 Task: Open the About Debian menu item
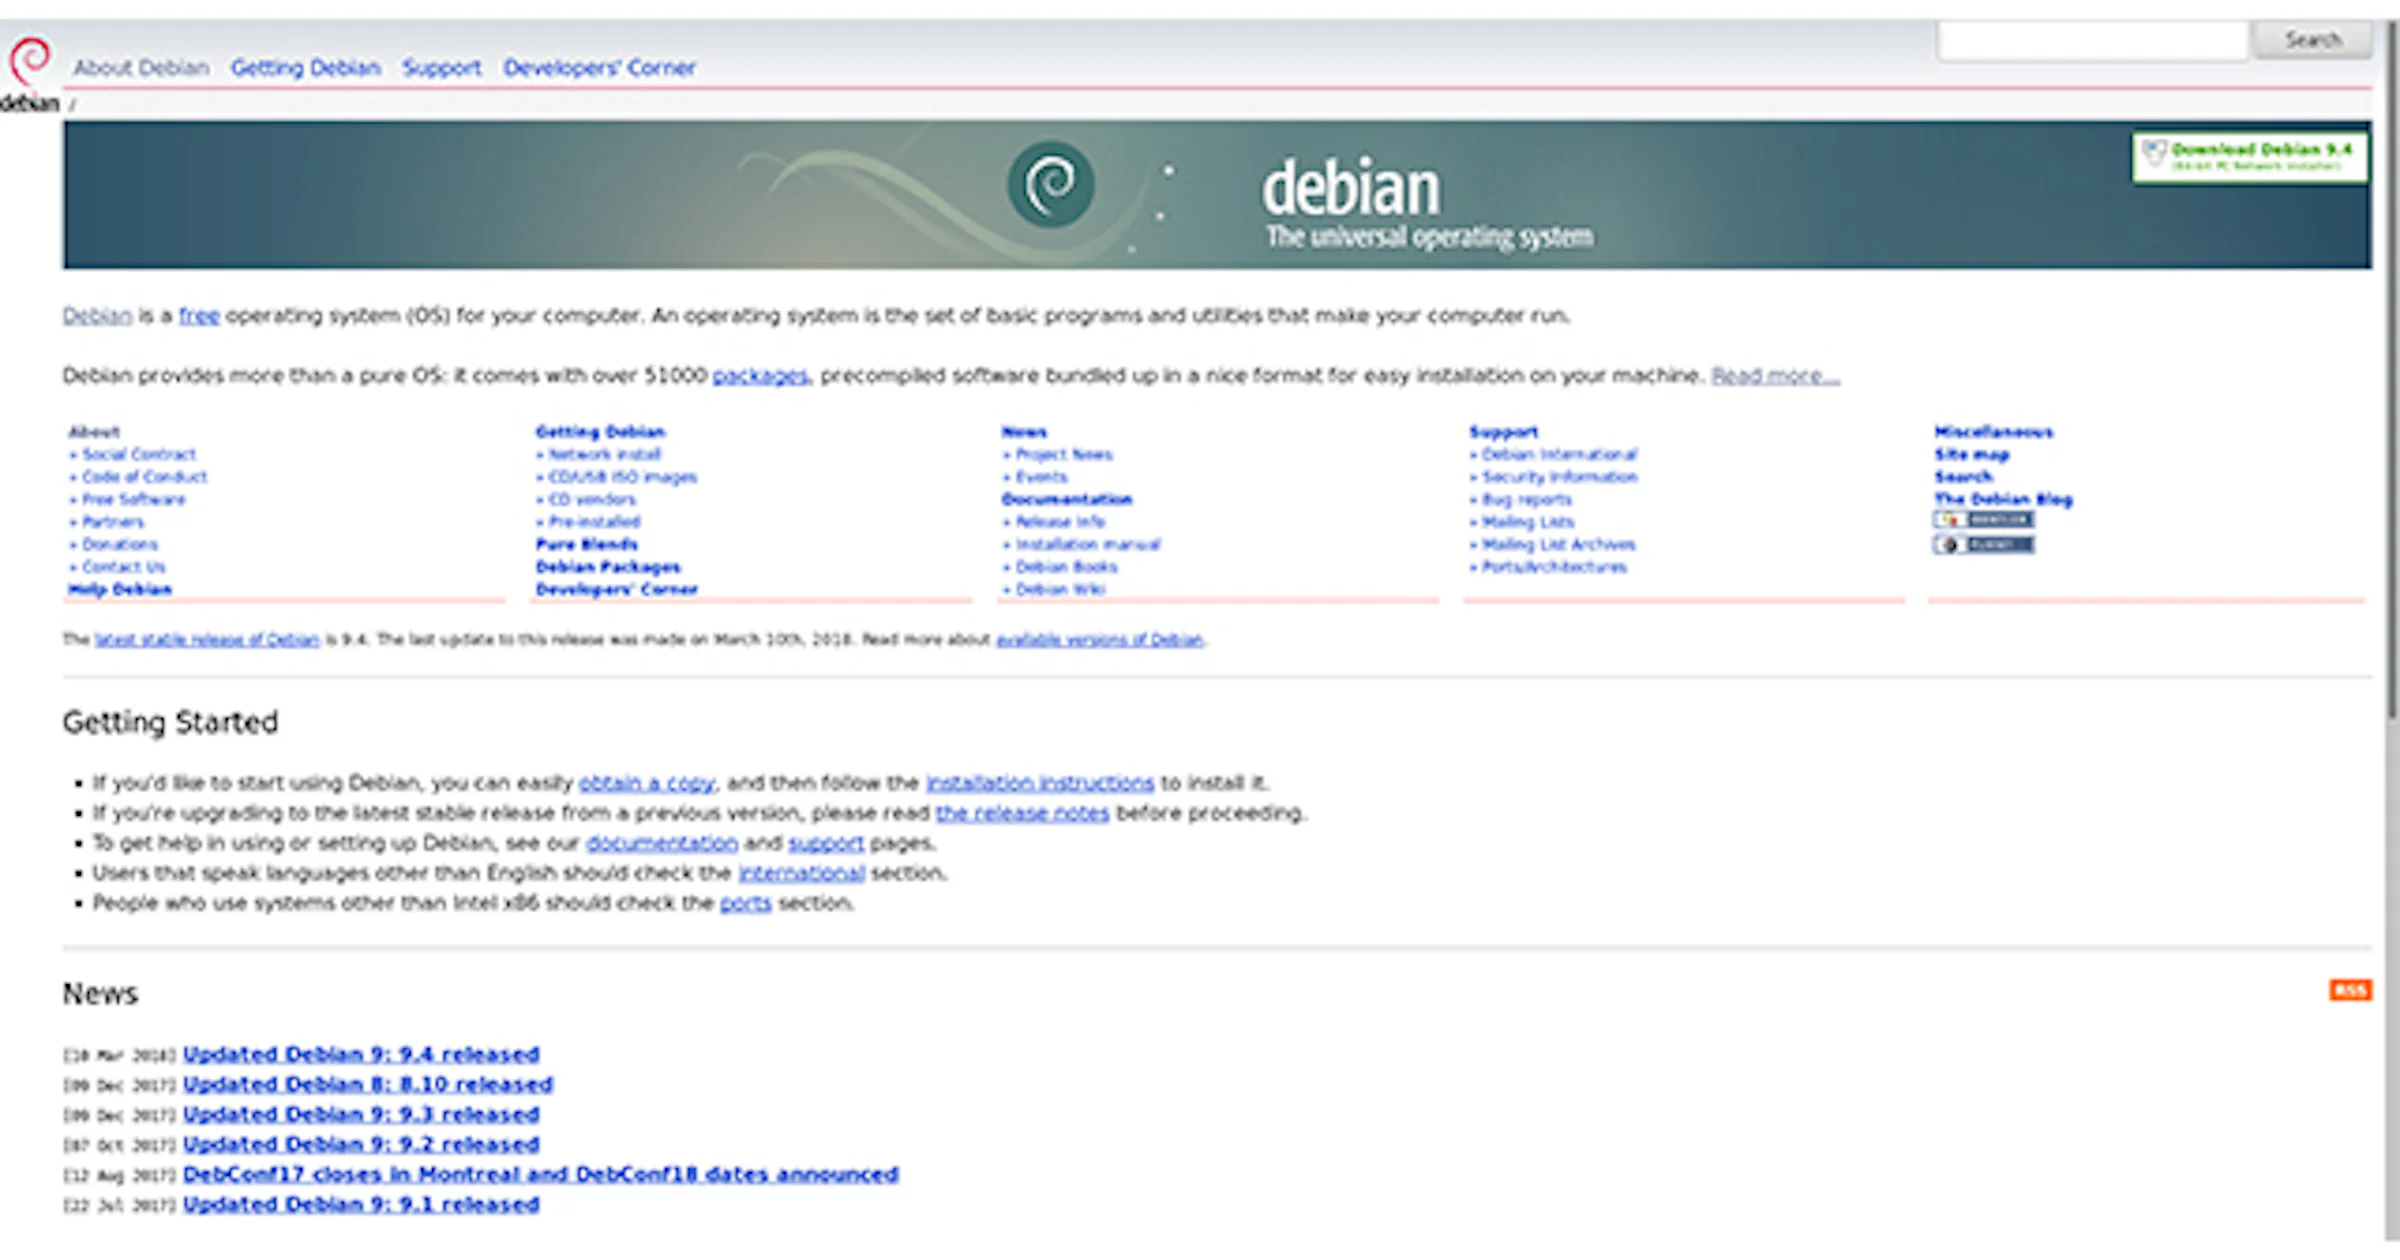pyautogui.click(x=141, y=68)
